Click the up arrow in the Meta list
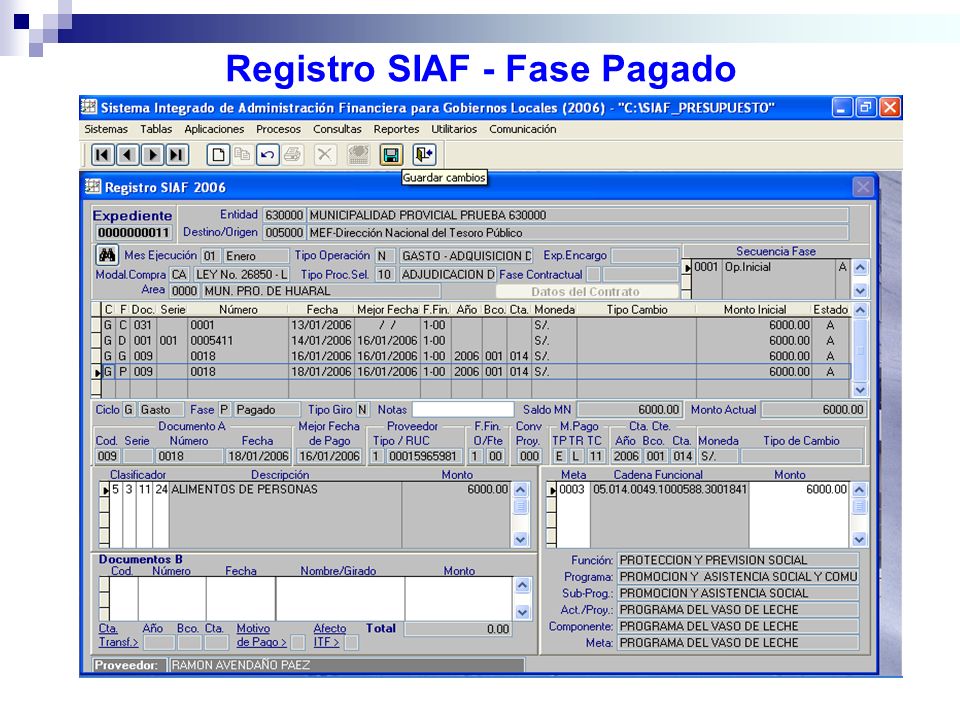This screenshot has height=720, width=960. pyautogui.click(x=859, y=490)
